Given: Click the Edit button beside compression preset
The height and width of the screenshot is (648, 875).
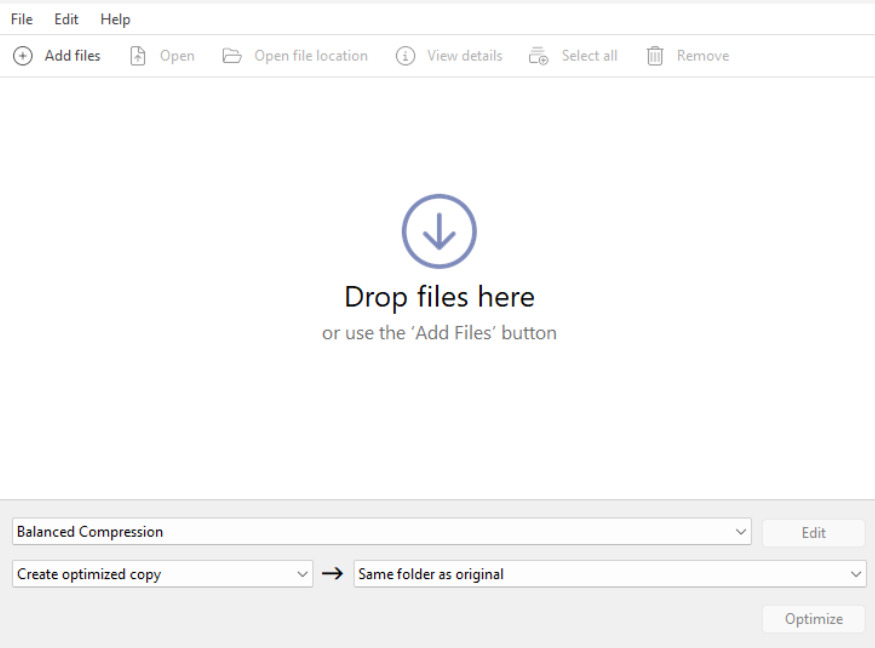Looking at the screenshot, I should click(813, 532).
